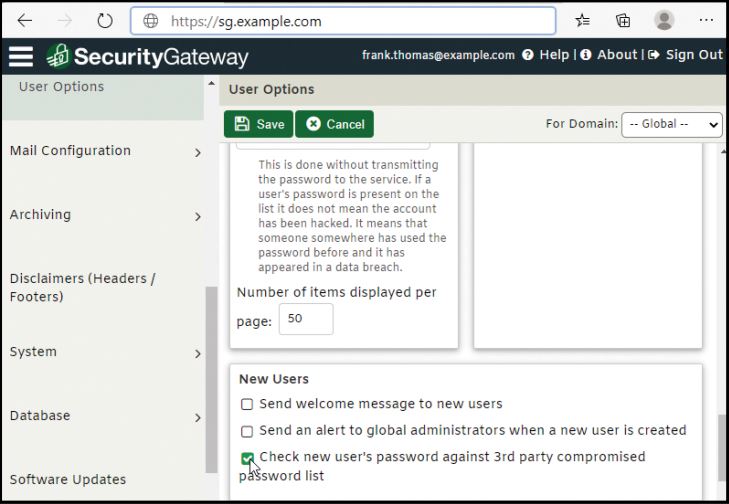The image size is (729, 504).
Task: Click the SecurityGateway padlock logo
Action: 58,56
